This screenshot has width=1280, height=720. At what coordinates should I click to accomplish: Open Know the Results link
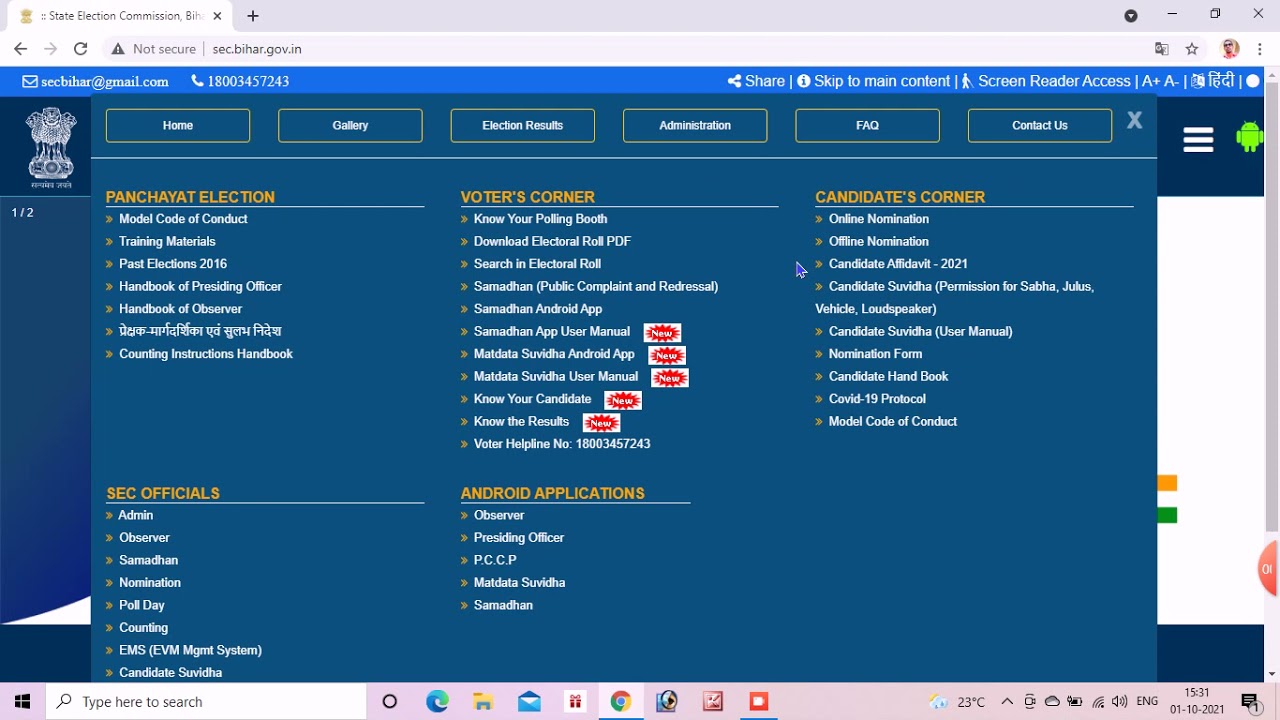click(x=521, y=421)
